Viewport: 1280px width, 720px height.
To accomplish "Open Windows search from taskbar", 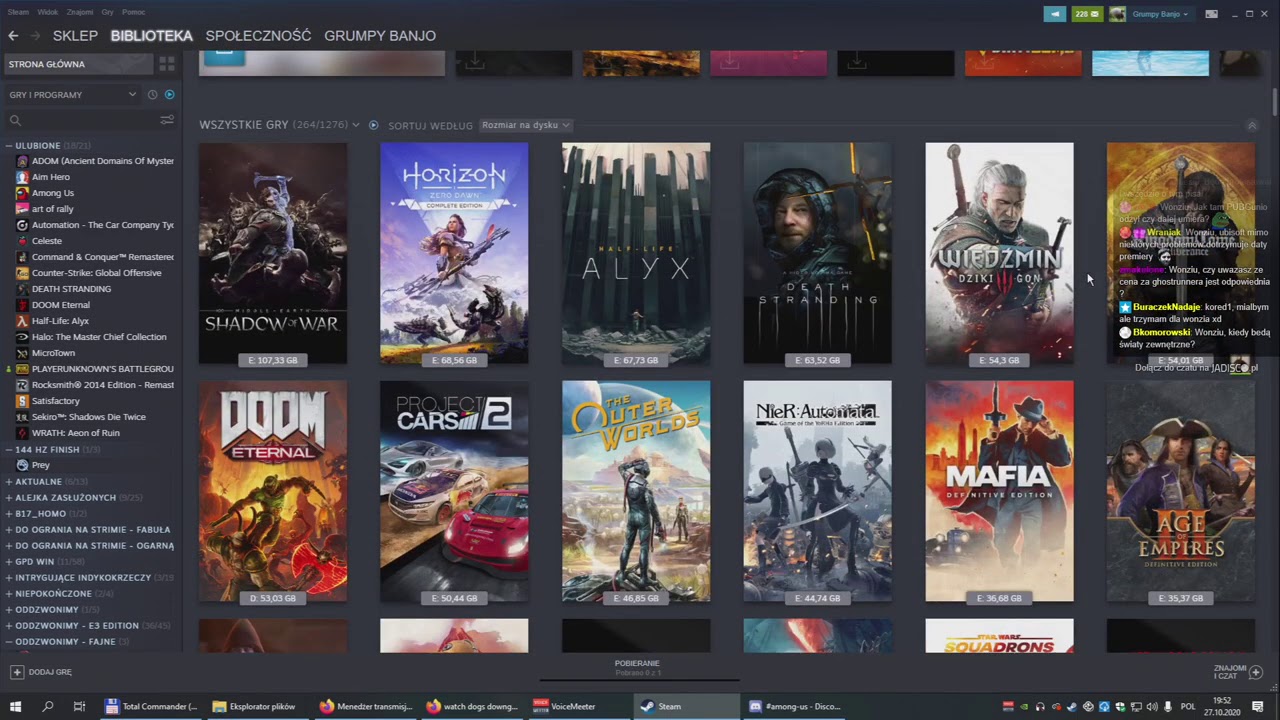I will 47,706.
